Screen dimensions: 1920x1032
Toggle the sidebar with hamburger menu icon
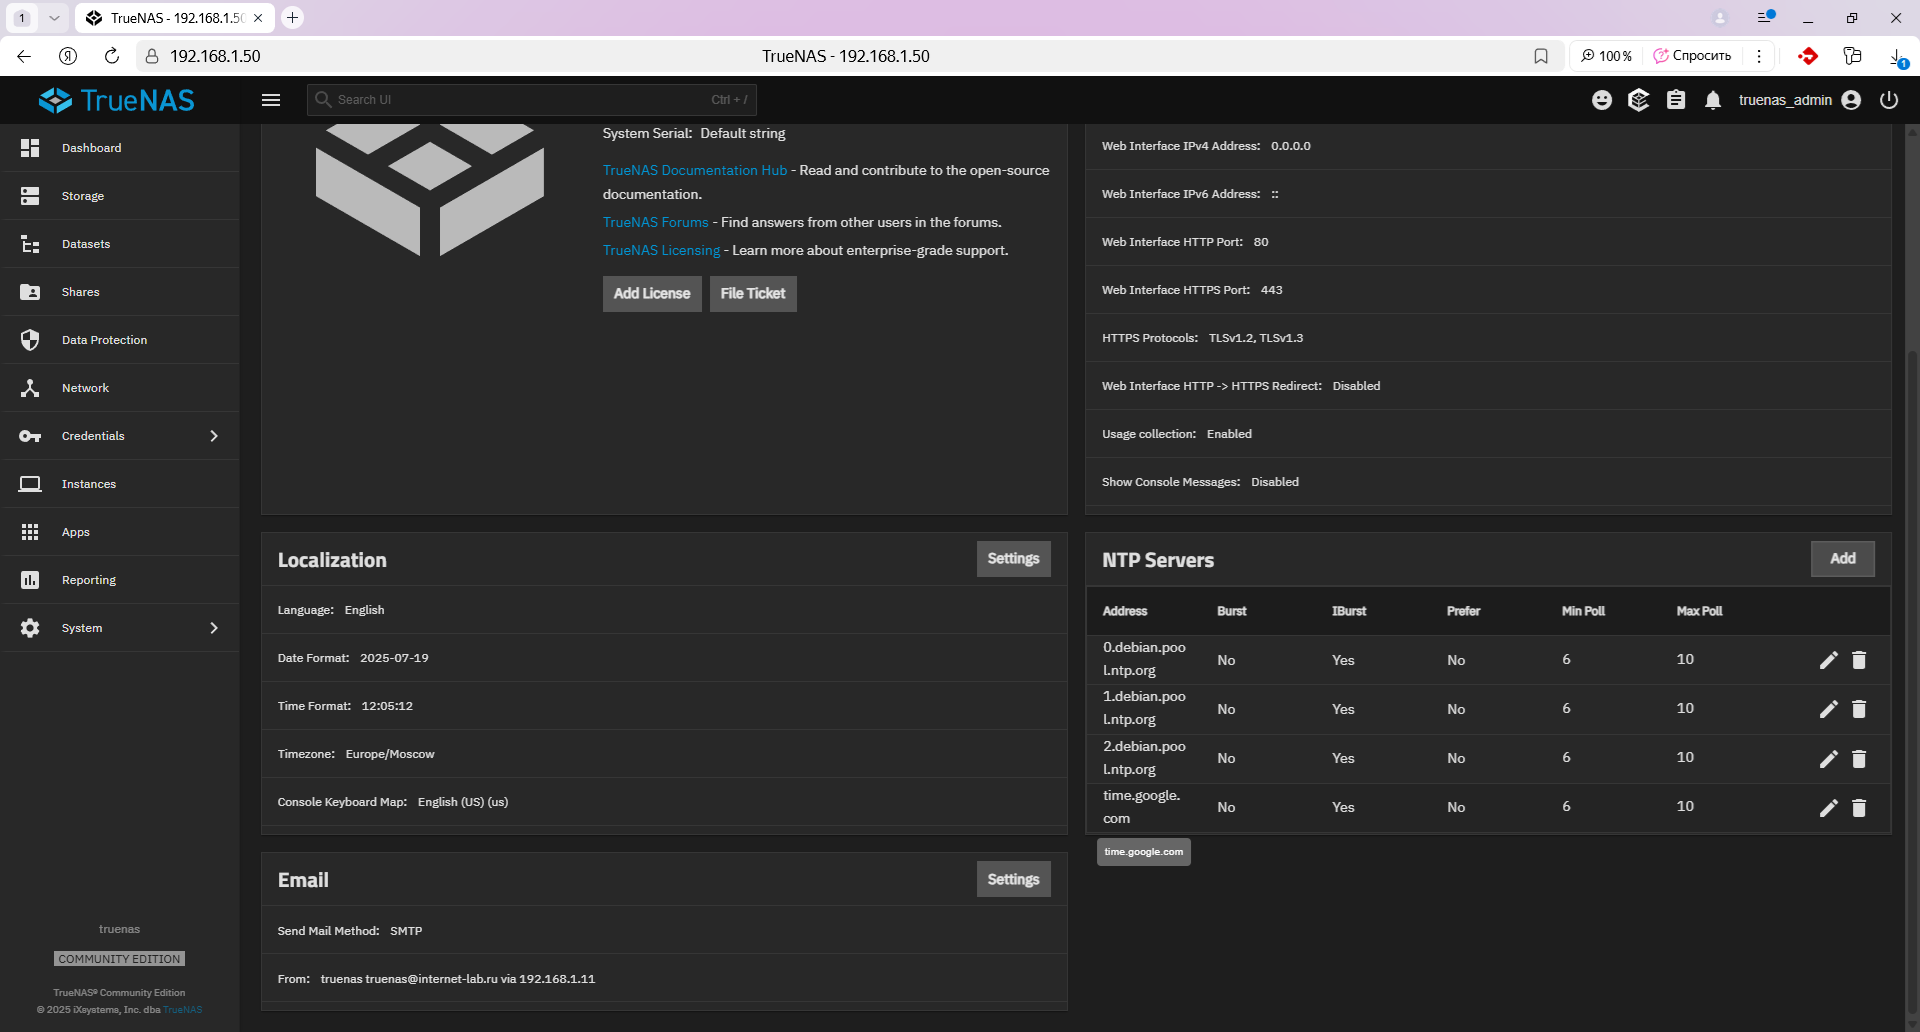click(x=271, y=100)
